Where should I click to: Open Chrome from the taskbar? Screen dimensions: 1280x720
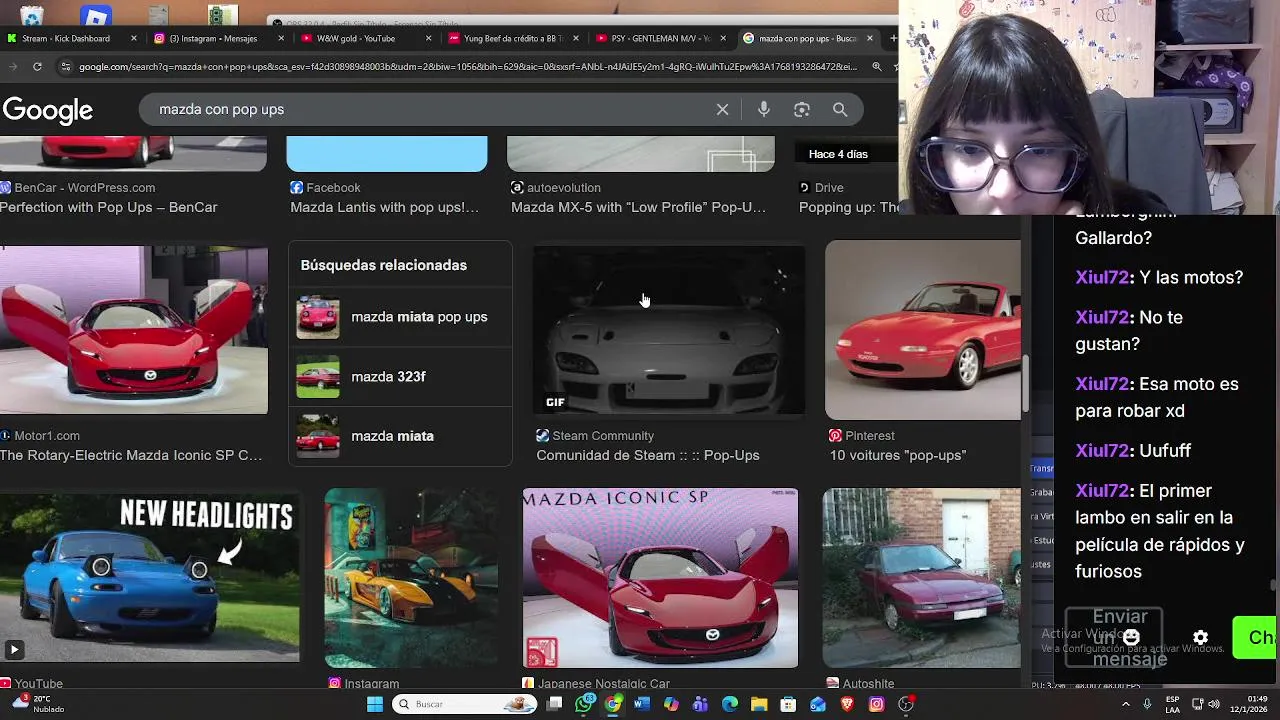click(613, 704)
